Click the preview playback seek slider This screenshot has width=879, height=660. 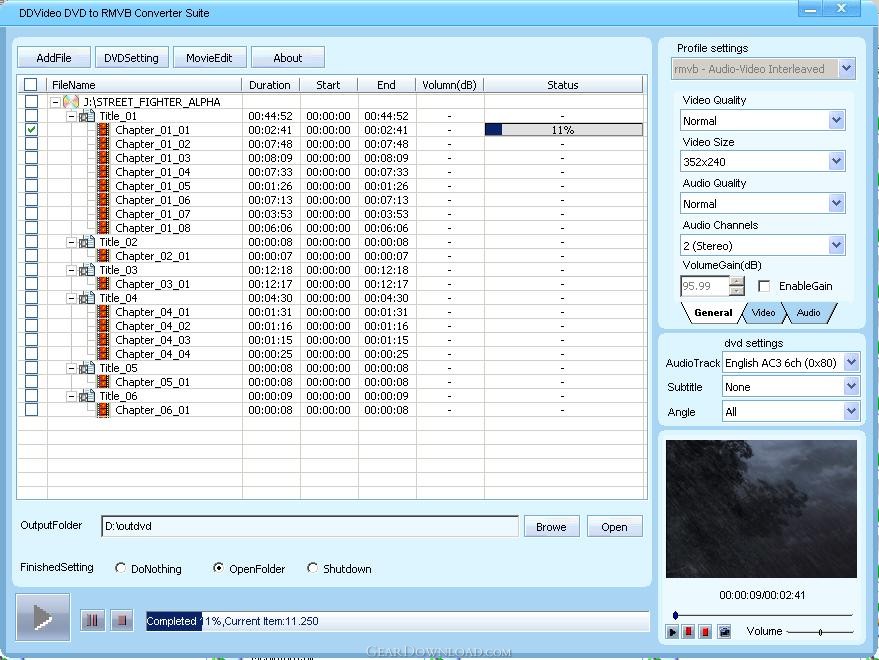[x=762, y=615]
